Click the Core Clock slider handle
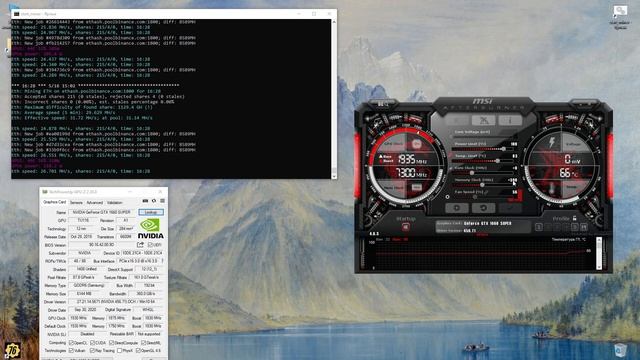The height and width of the screenshot is (360, 640). (x=472, y=173)
